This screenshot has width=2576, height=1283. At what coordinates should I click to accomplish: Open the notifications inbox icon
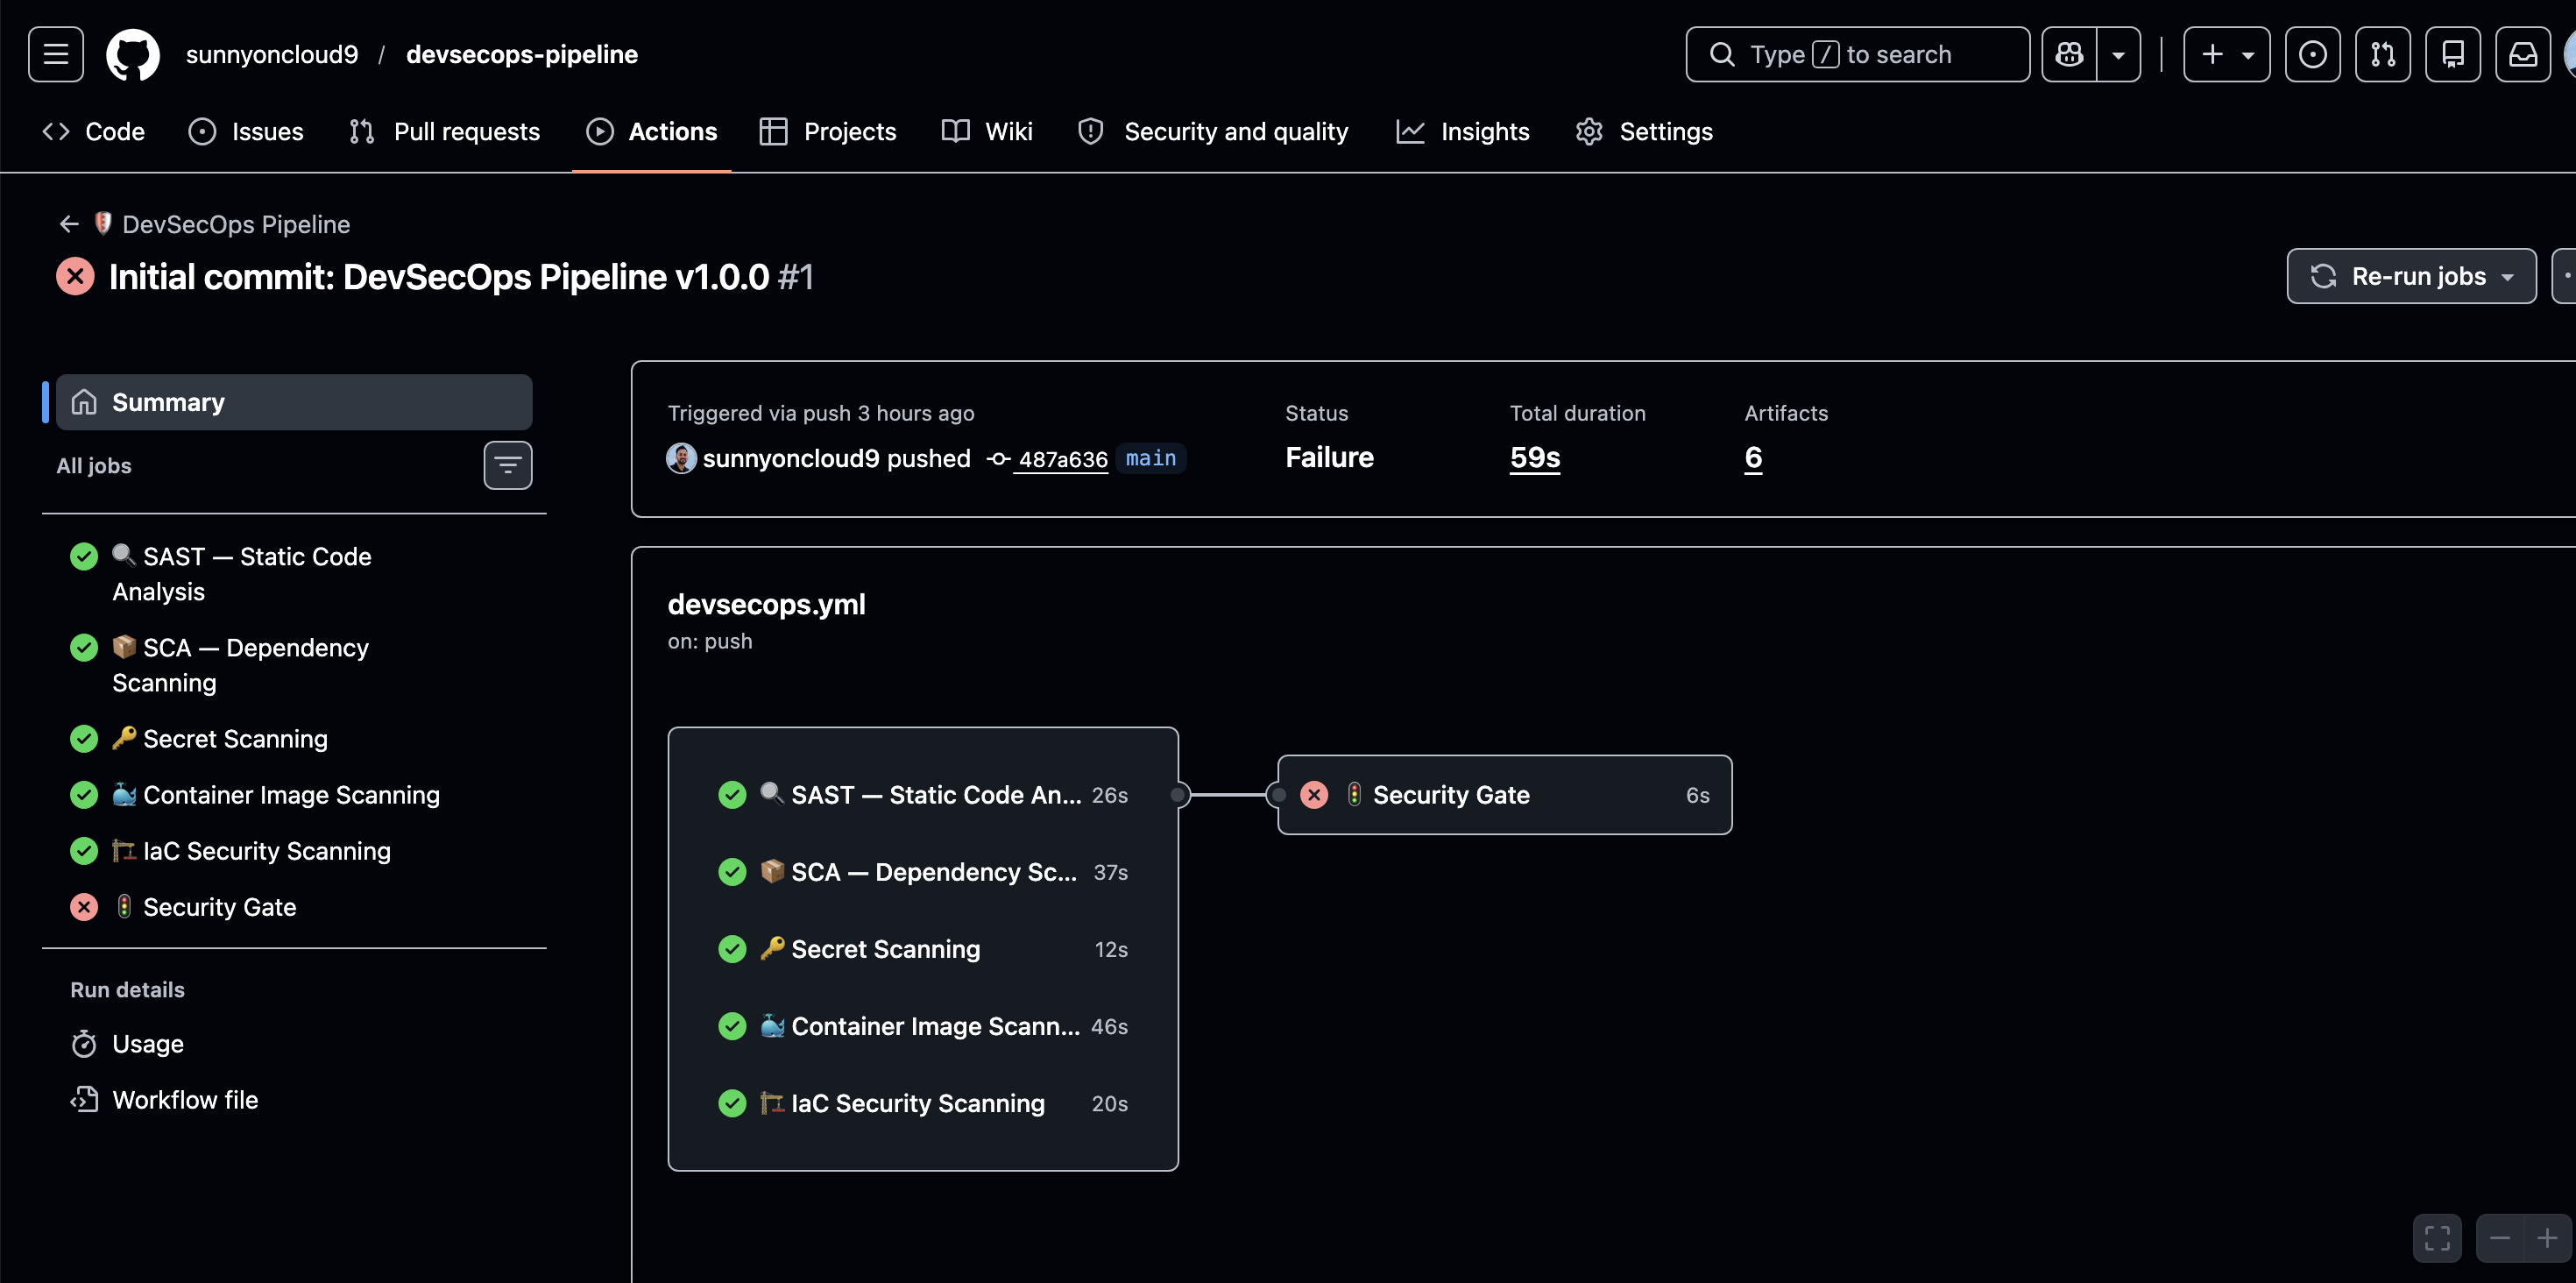pyautogui.click(x=2522, y=54)
